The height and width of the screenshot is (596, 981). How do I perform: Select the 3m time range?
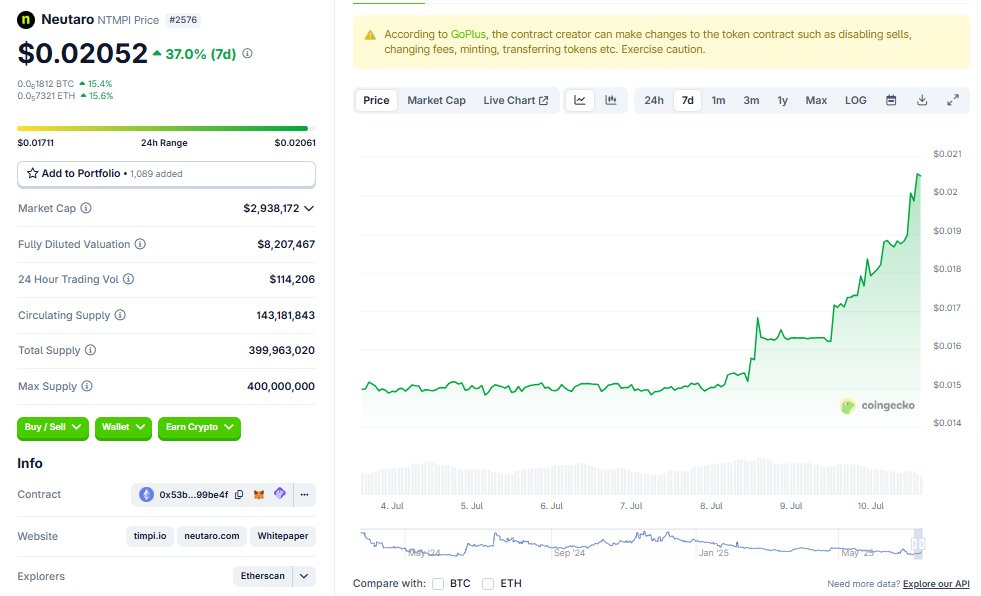click(x=751, y=100)
